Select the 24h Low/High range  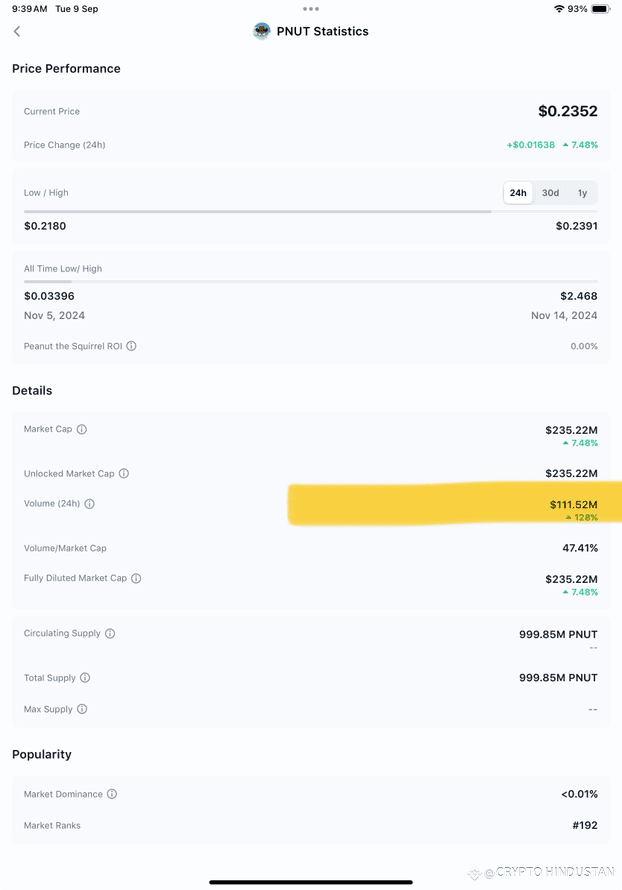click(x=518, y=193)
